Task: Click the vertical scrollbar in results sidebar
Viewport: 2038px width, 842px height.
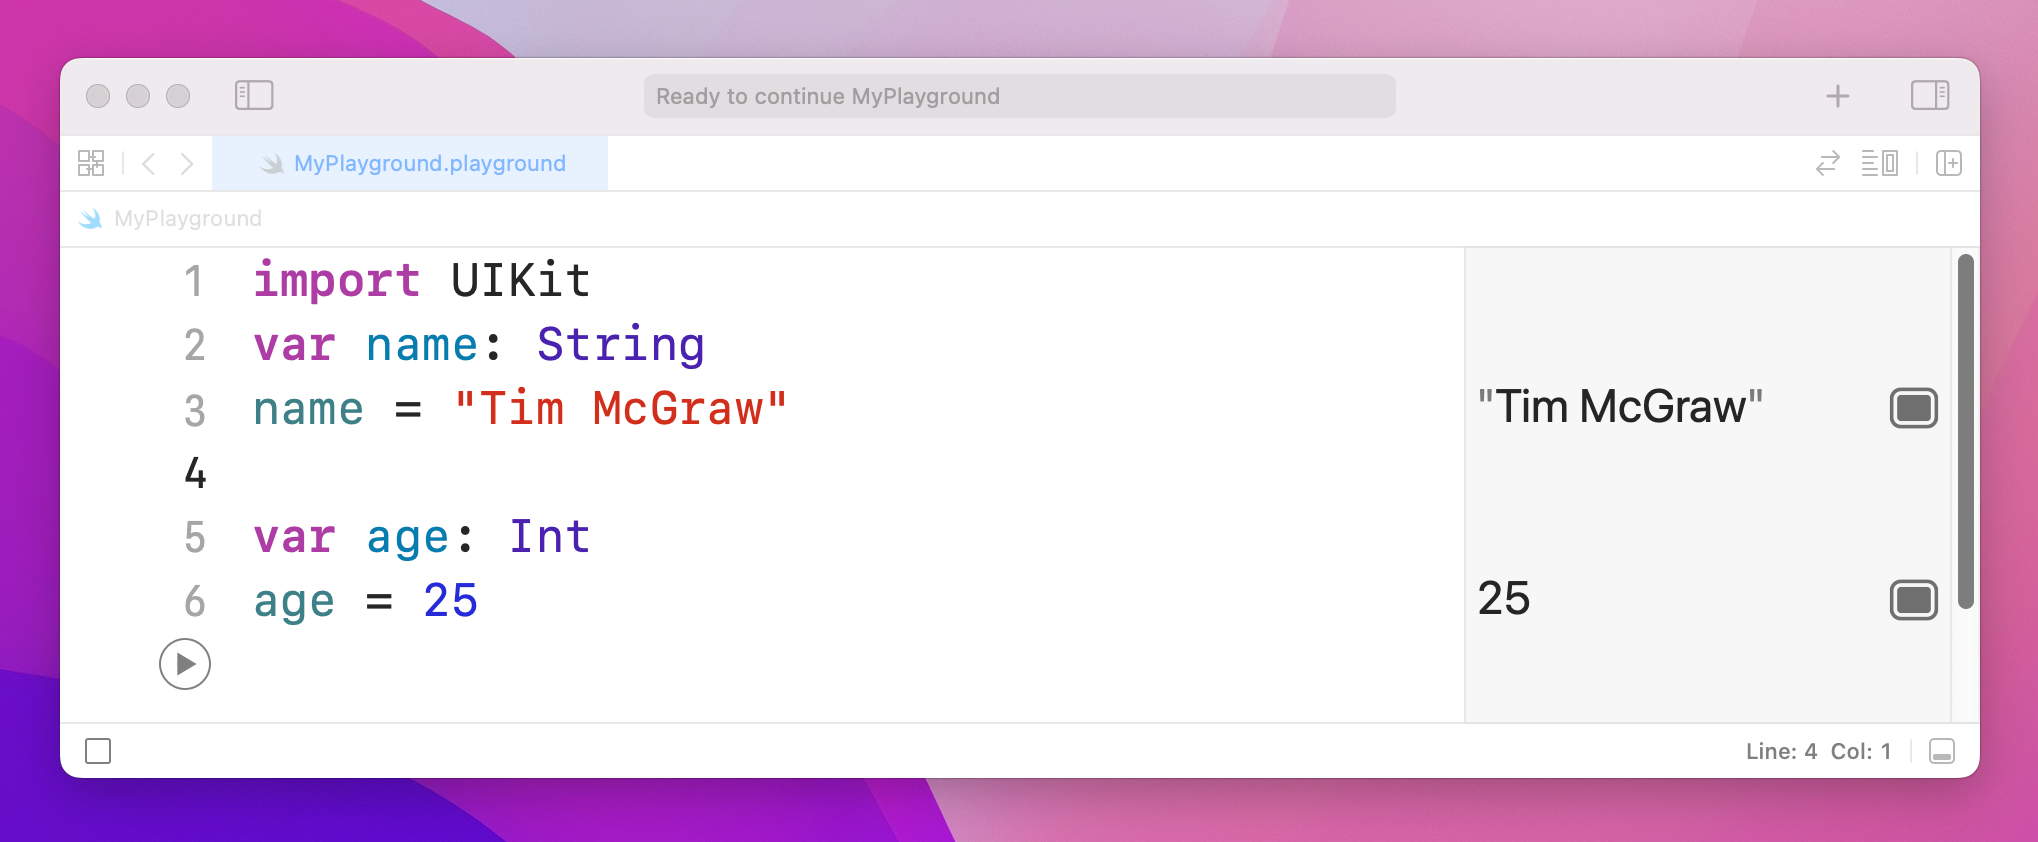Action: pyautogui.click(x=1965, y=430)
